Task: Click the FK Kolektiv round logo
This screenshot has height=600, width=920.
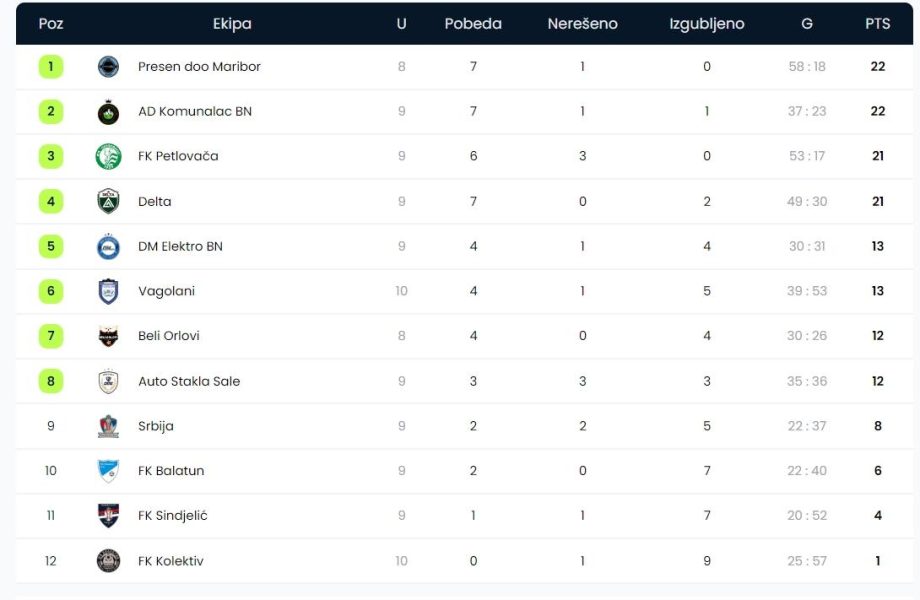Action: (x=108, y=561)
